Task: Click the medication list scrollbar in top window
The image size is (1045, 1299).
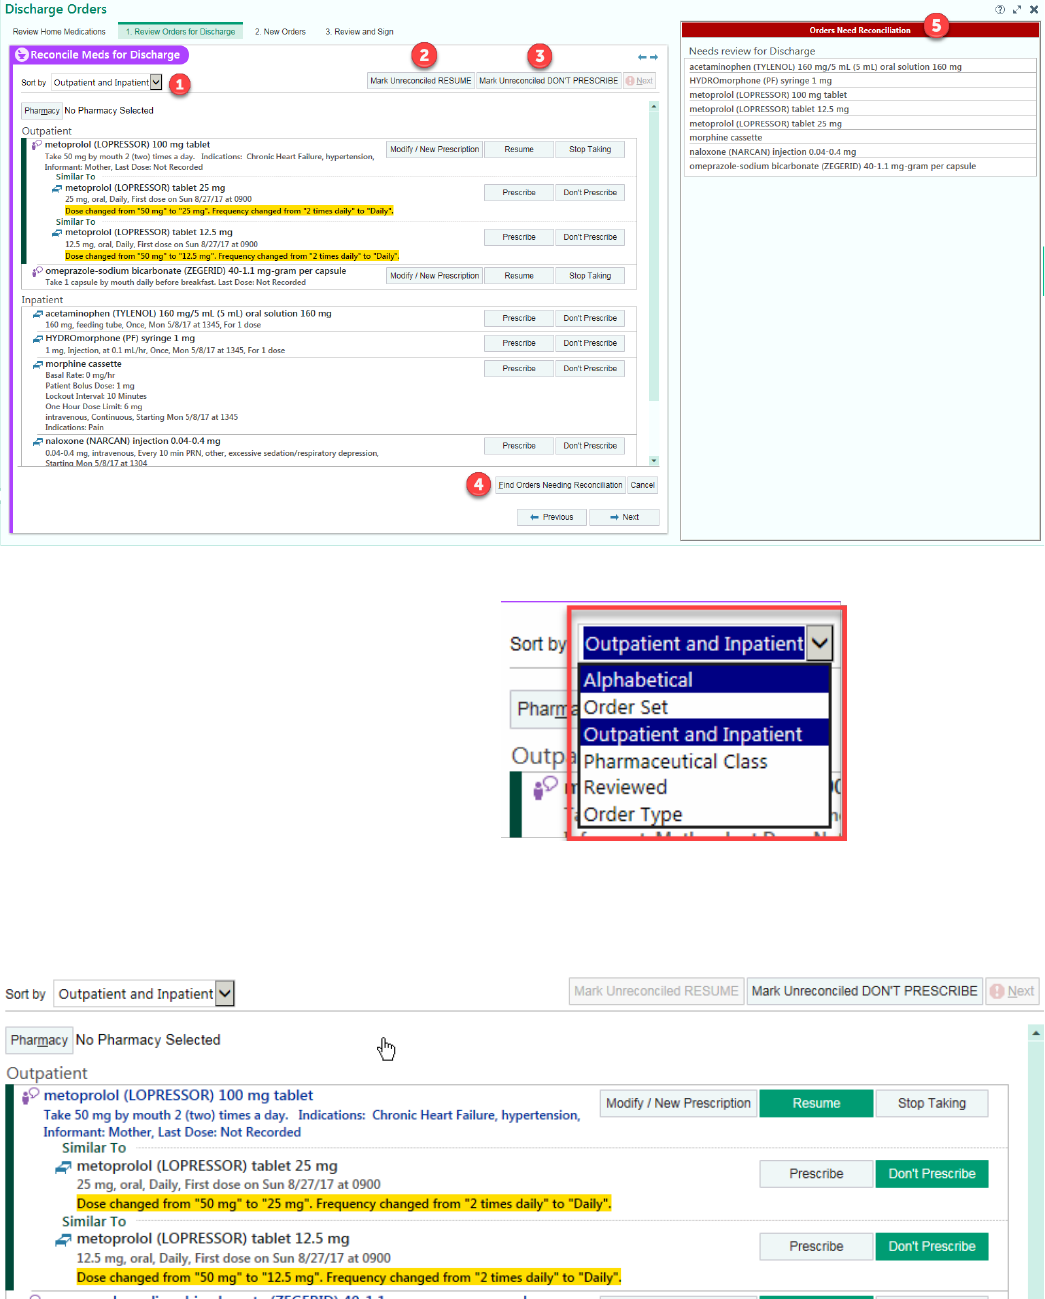Action: [x=654, y=256]
